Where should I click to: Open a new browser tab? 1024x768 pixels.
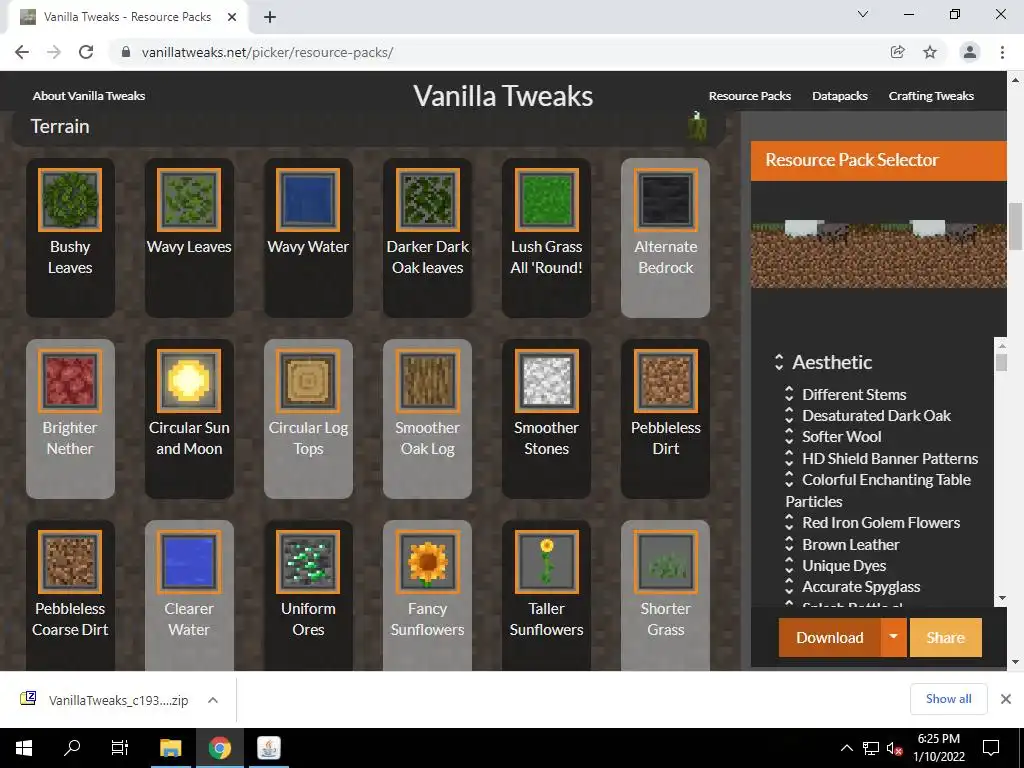(x=270, y=18)
